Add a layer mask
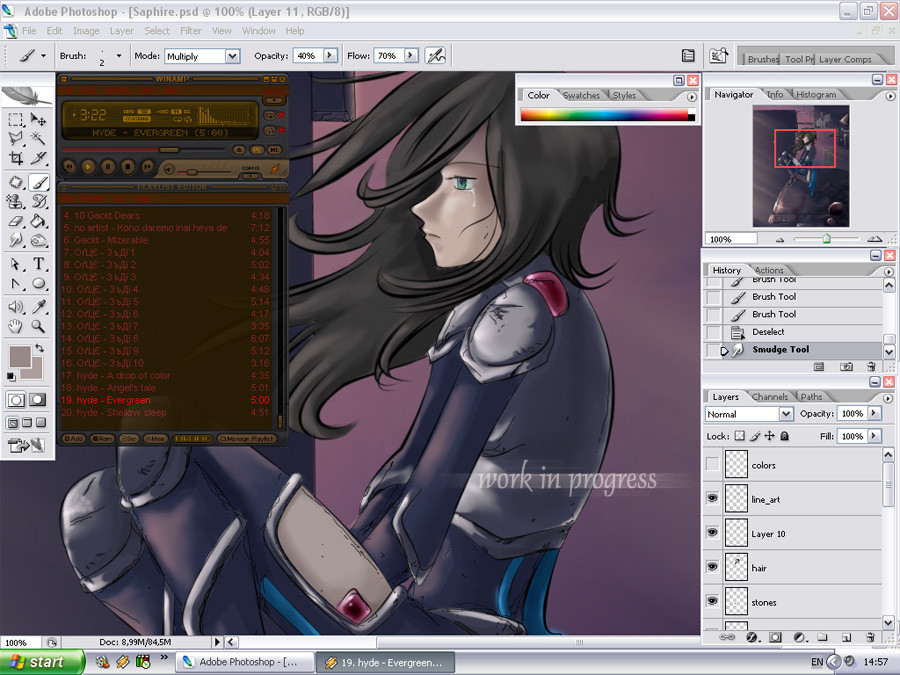Screen dimensions: 900x675 (775, 637)
